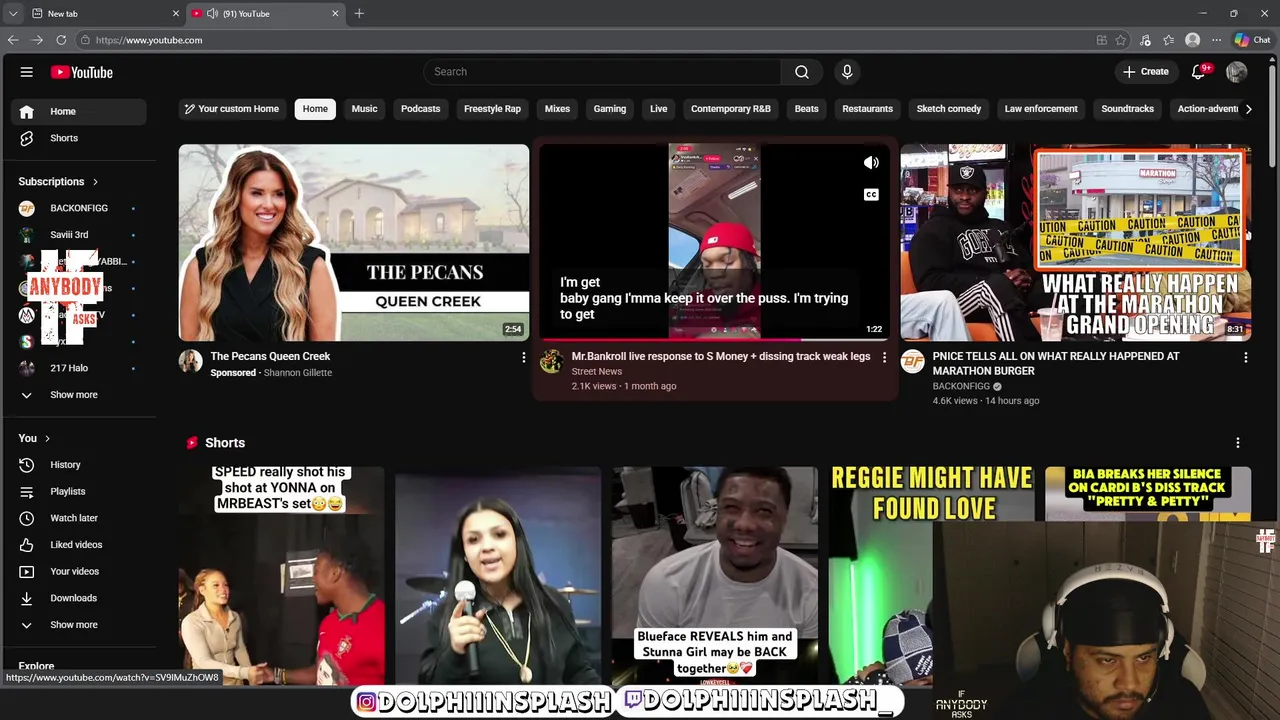Select the Beats filter chip
Viewport: 1280px width, 720px height.
(x=806, y=109)
